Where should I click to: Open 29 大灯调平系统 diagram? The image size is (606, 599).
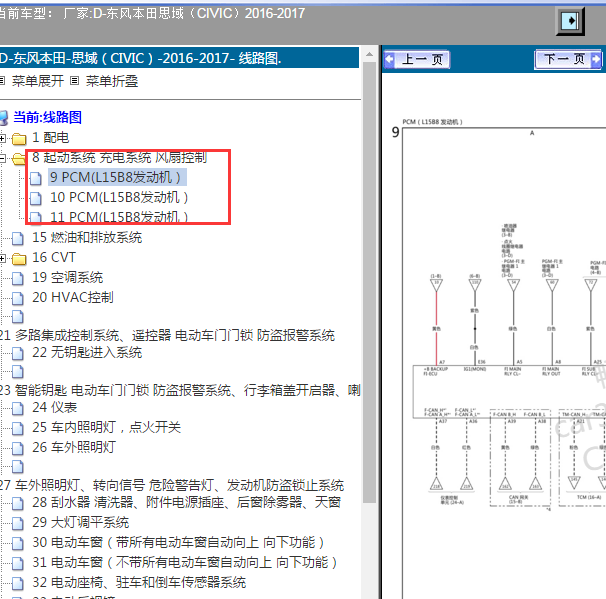tap(80, 522)
